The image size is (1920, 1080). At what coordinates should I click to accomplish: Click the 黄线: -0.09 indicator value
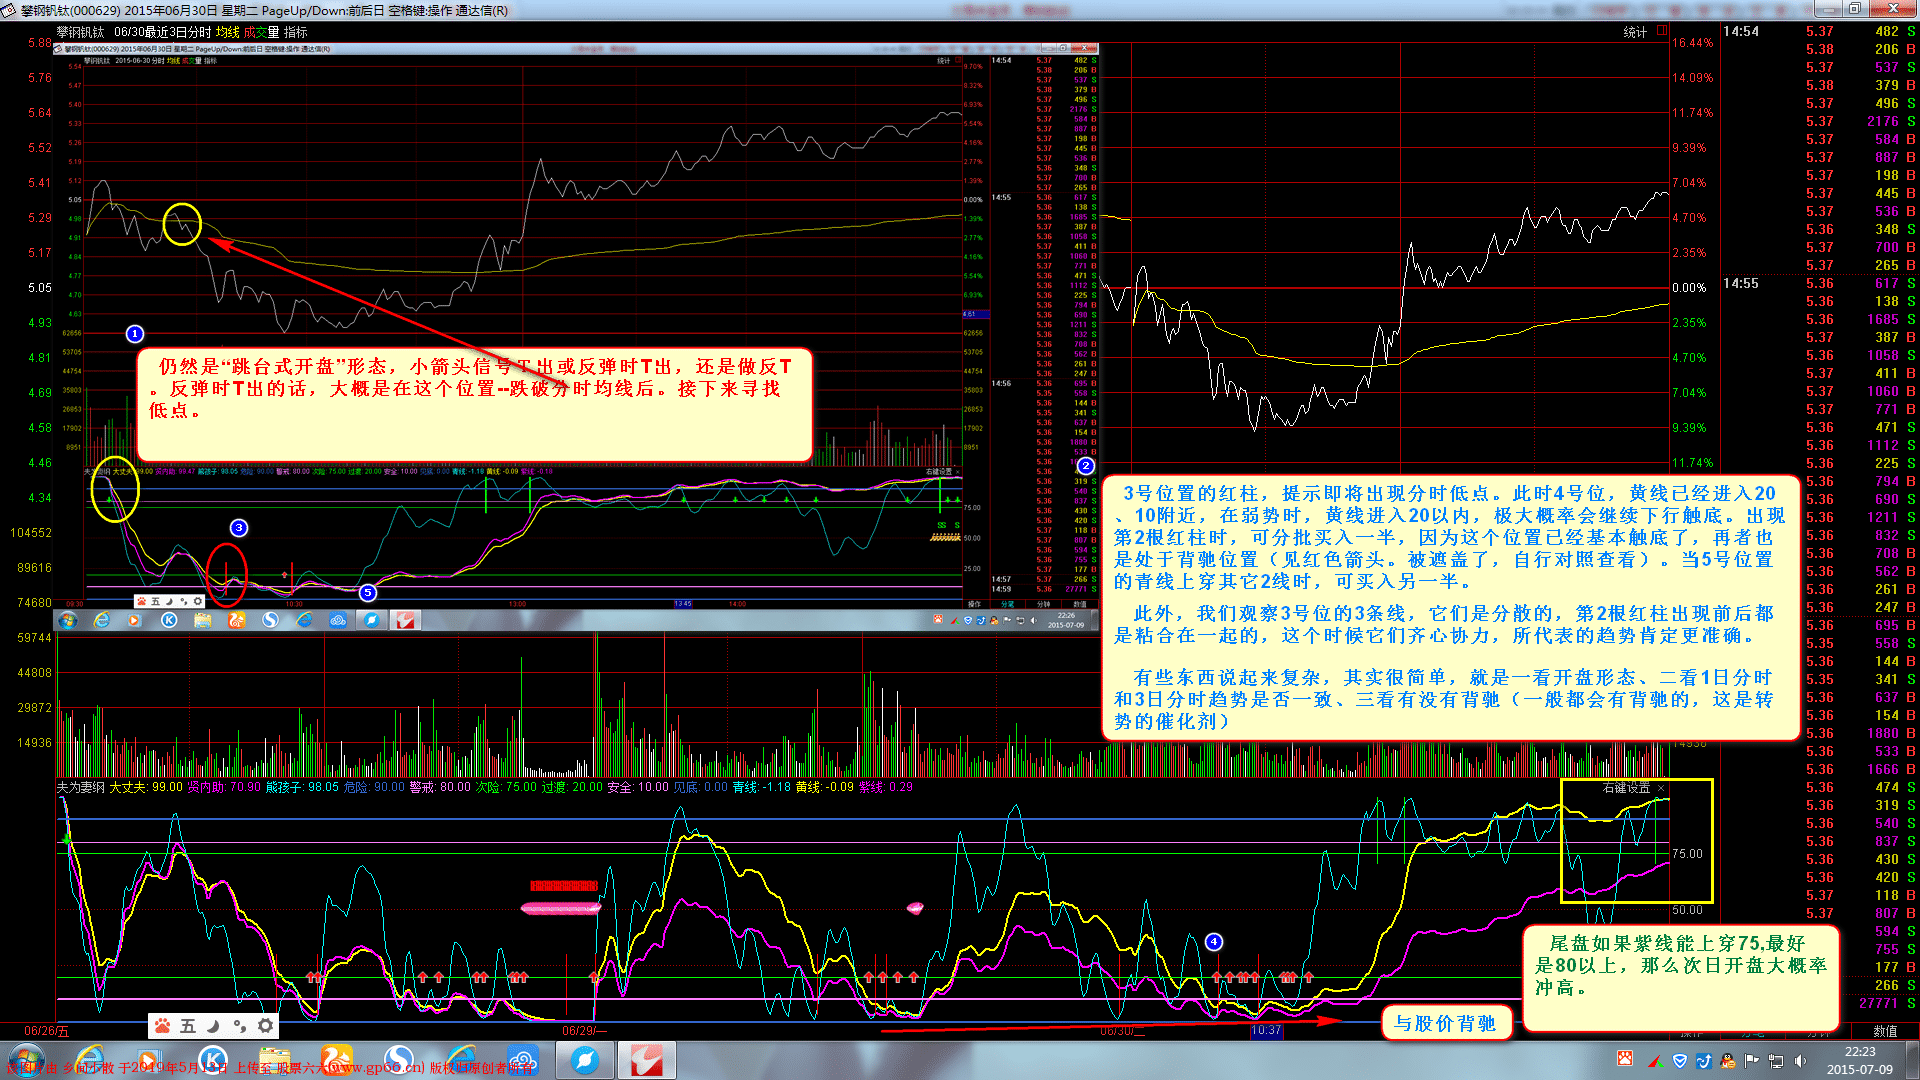825,787
